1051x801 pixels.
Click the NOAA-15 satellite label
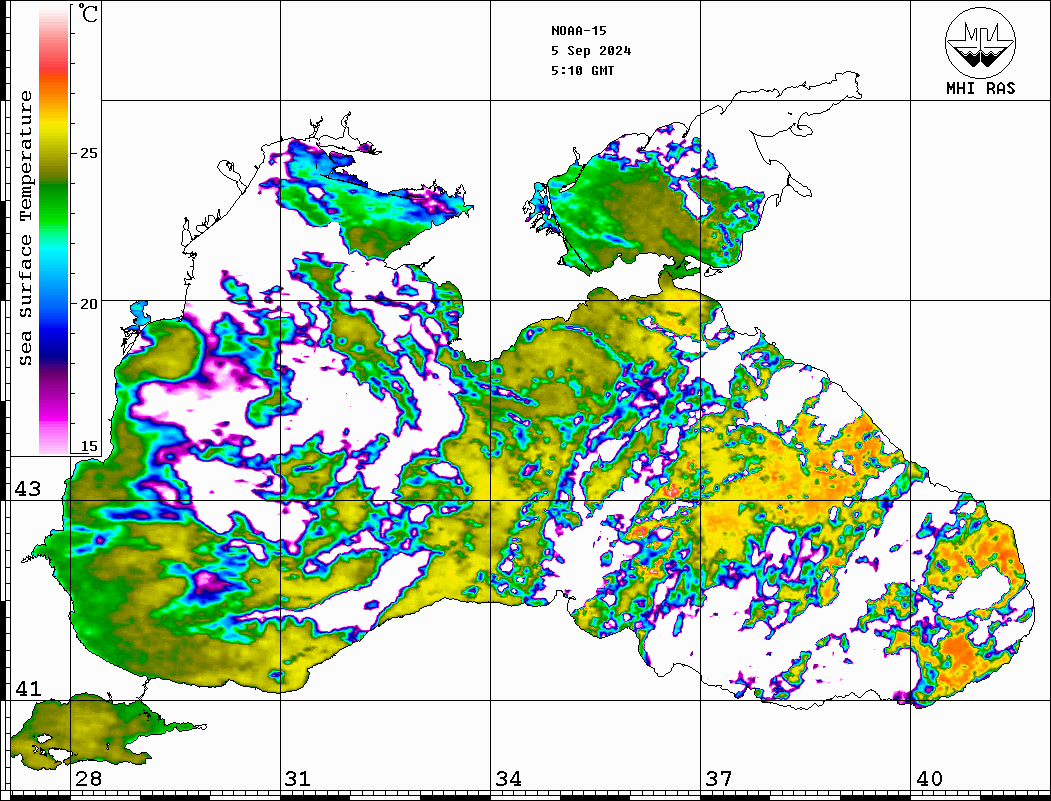[578, 31]
